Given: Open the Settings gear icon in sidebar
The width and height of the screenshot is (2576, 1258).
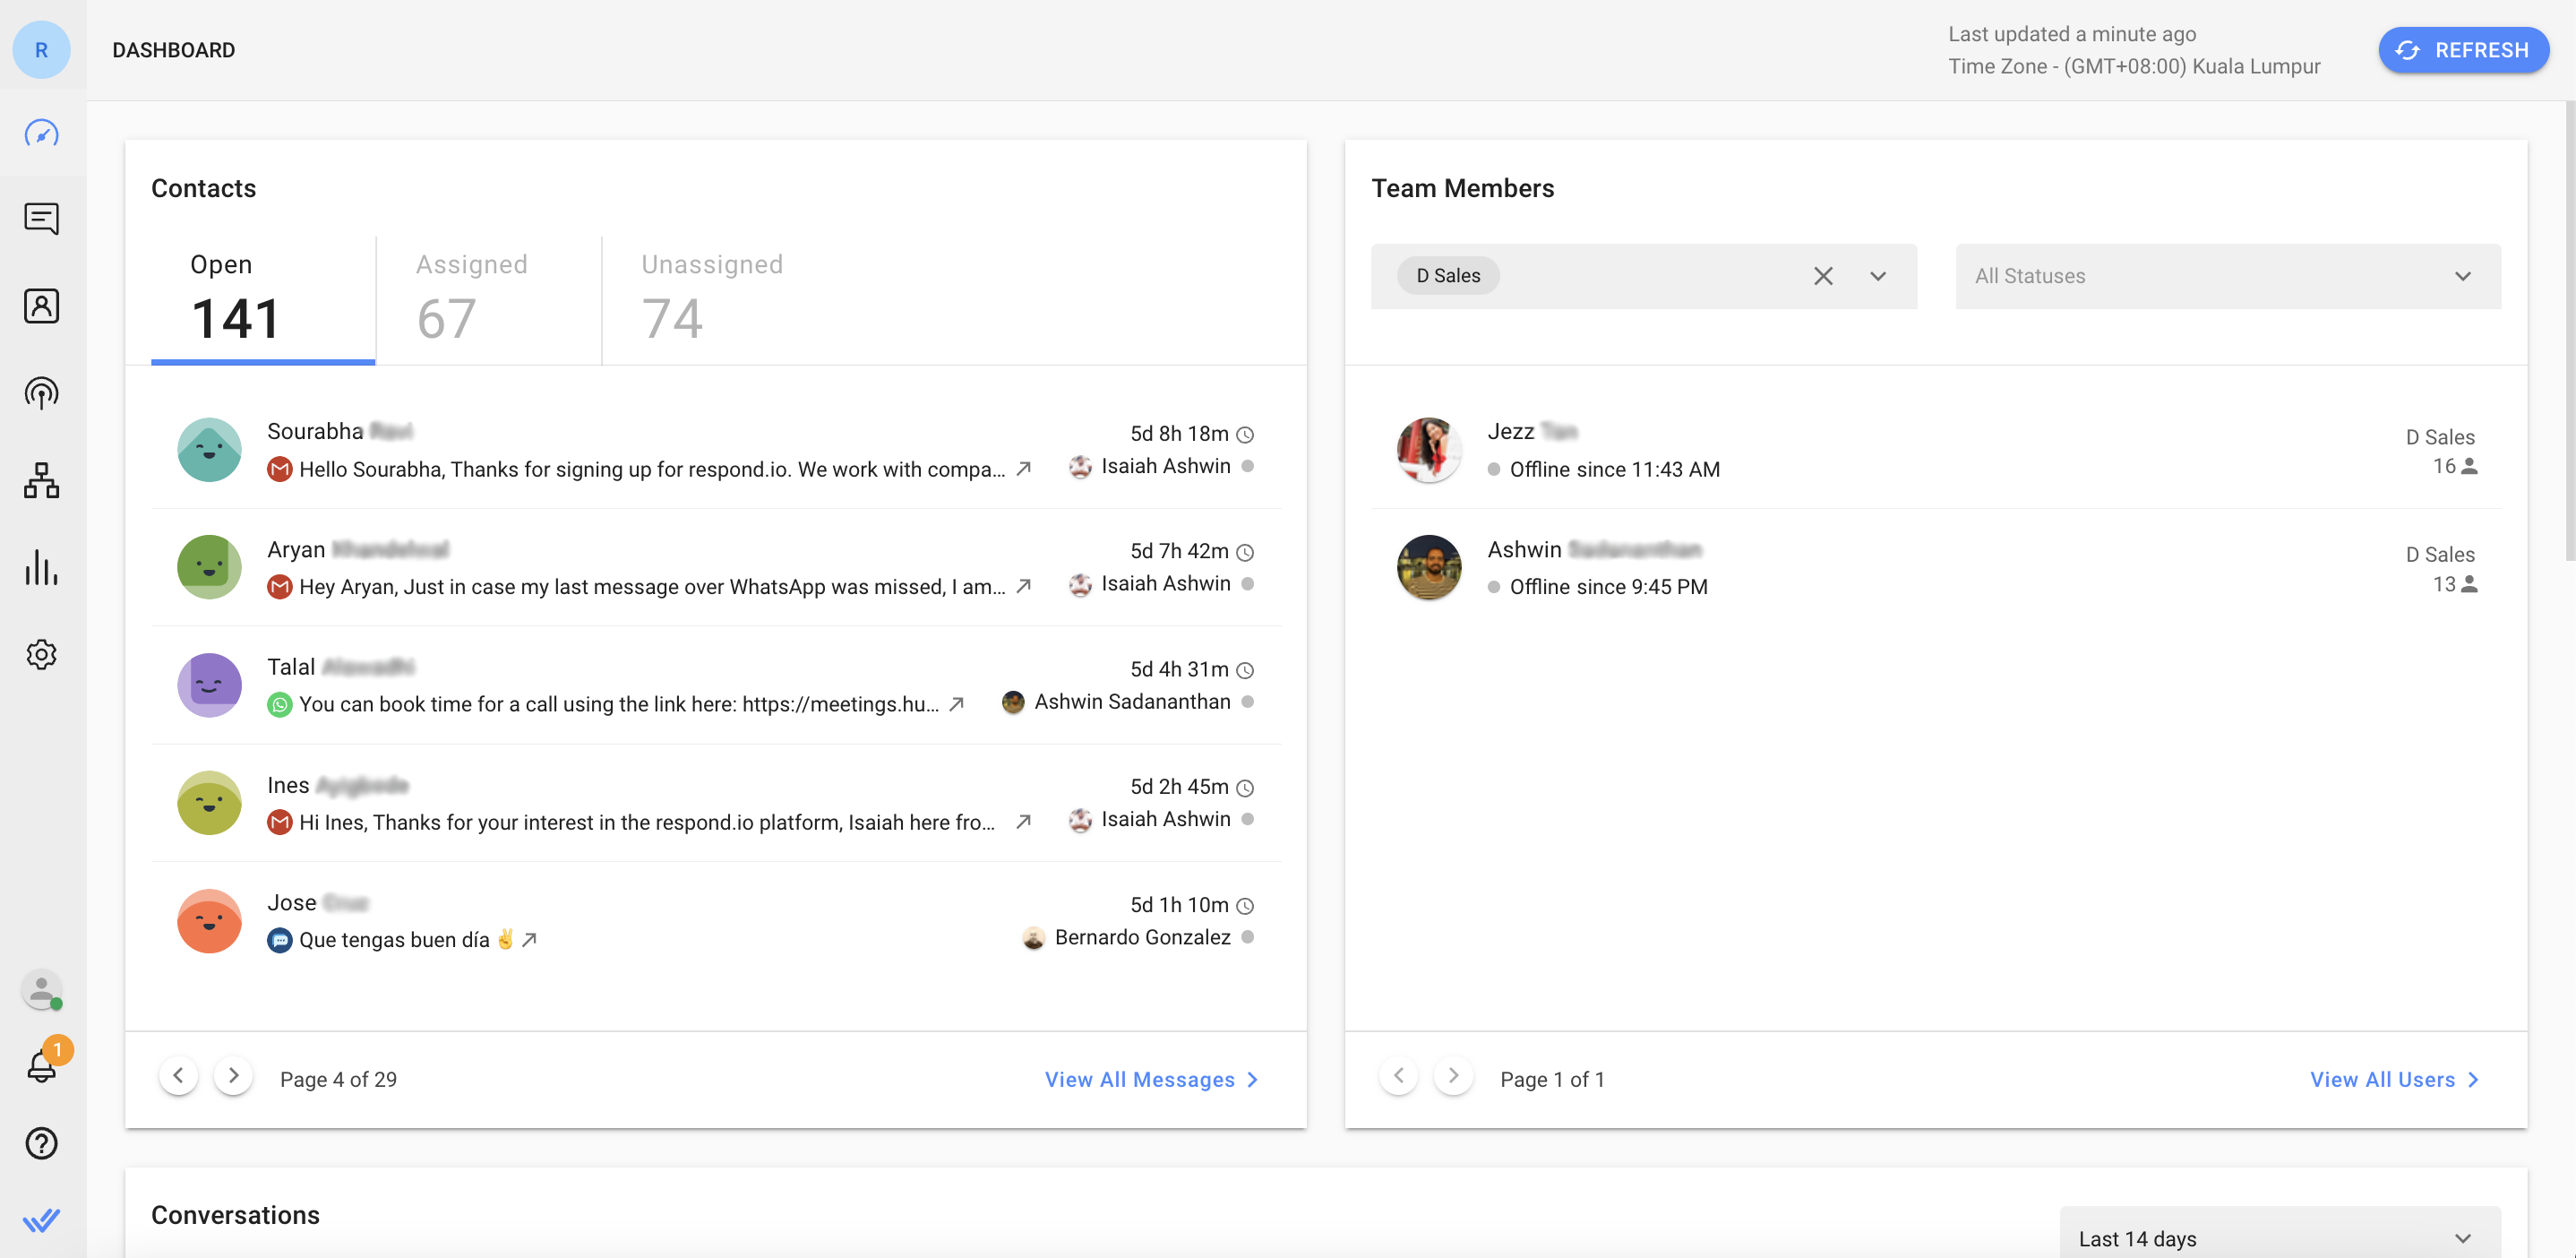Looking at the screenshot, I should (x=41, y=655).
